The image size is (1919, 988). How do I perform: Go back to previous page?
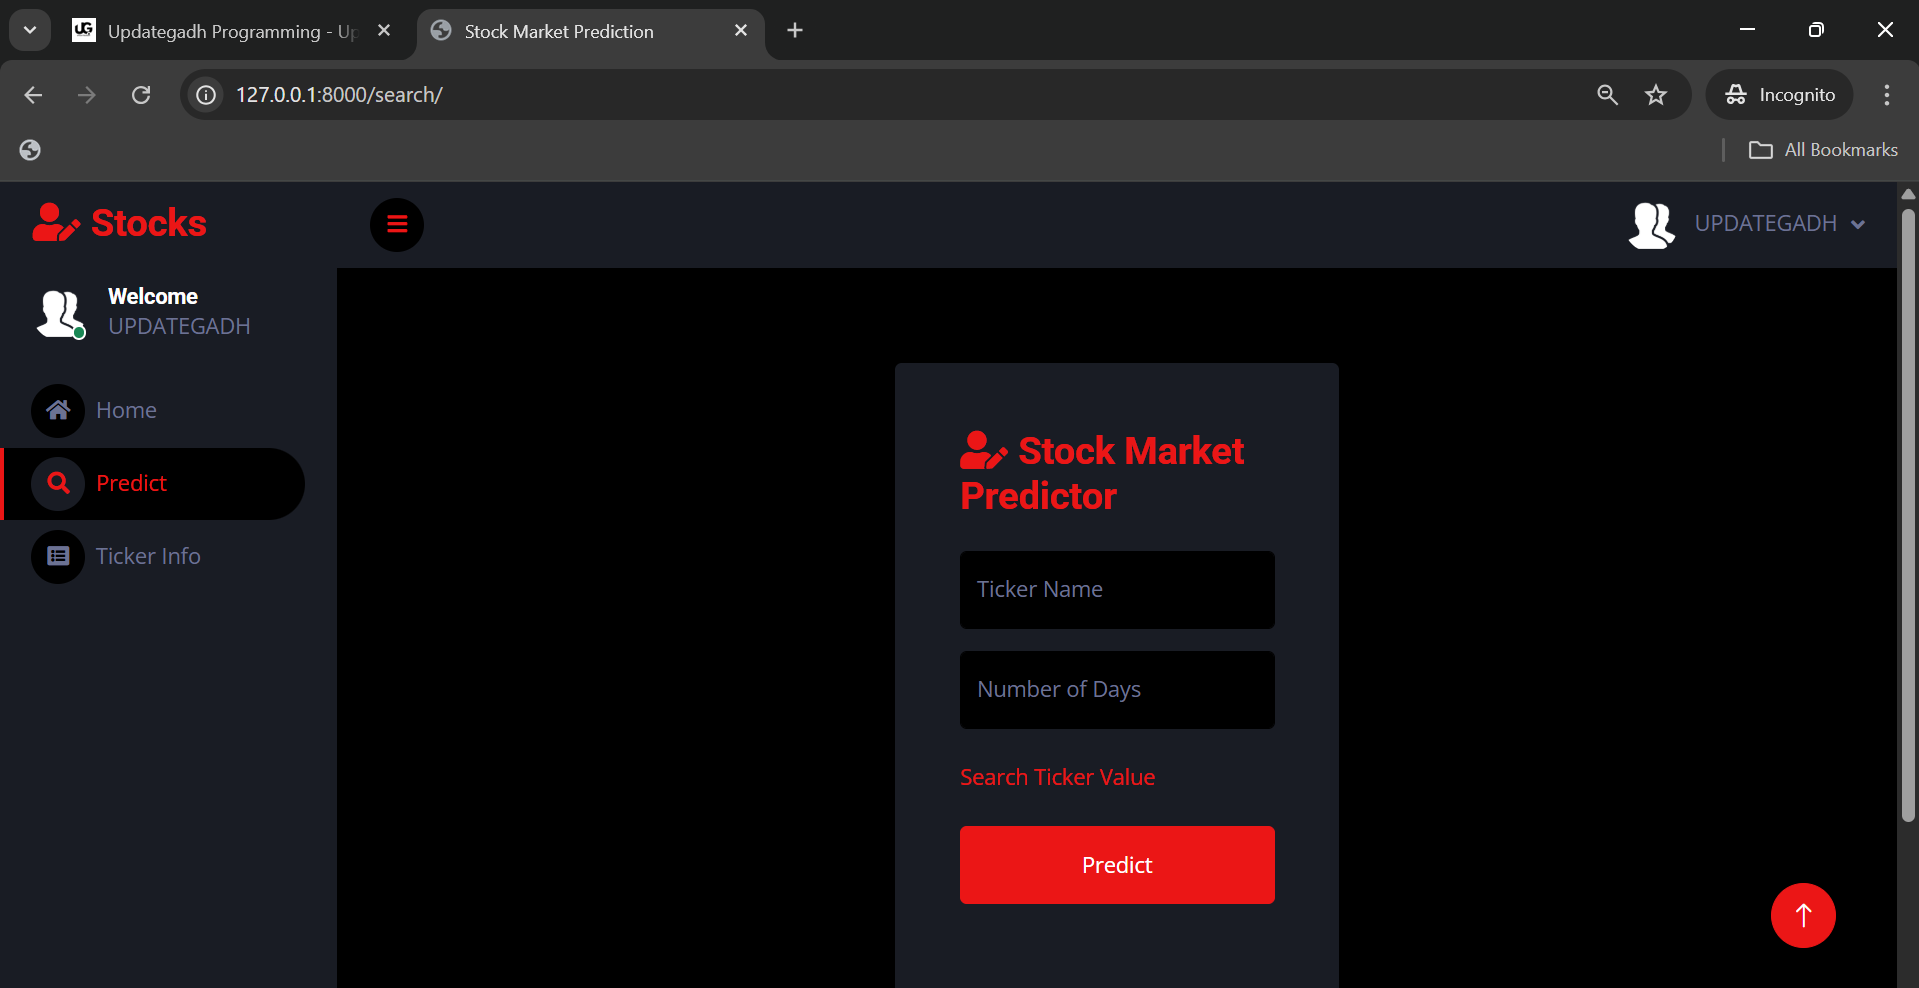pyautogui.click(x=33, y=95)
